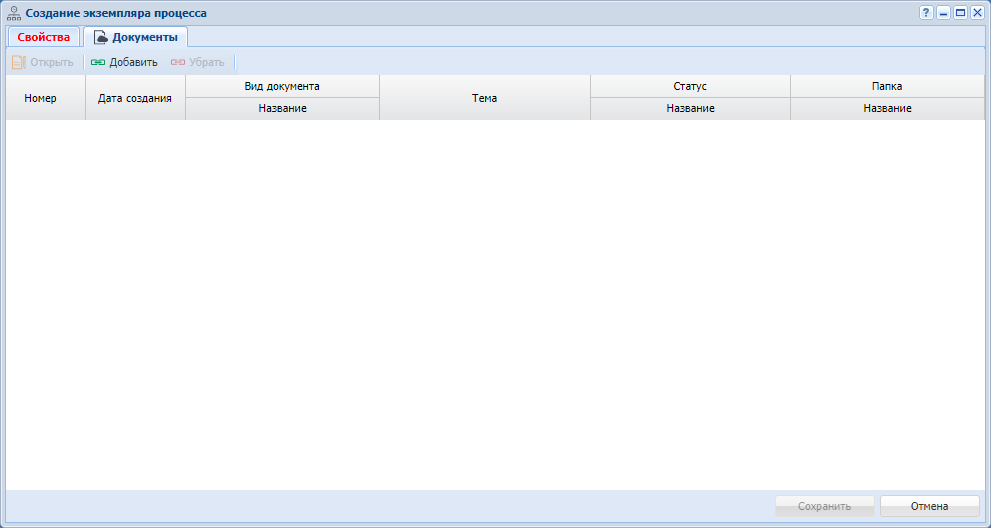Screen dimensions: 991x528
Task: Select the Документы tab
Action: click(x=135, y=37)
